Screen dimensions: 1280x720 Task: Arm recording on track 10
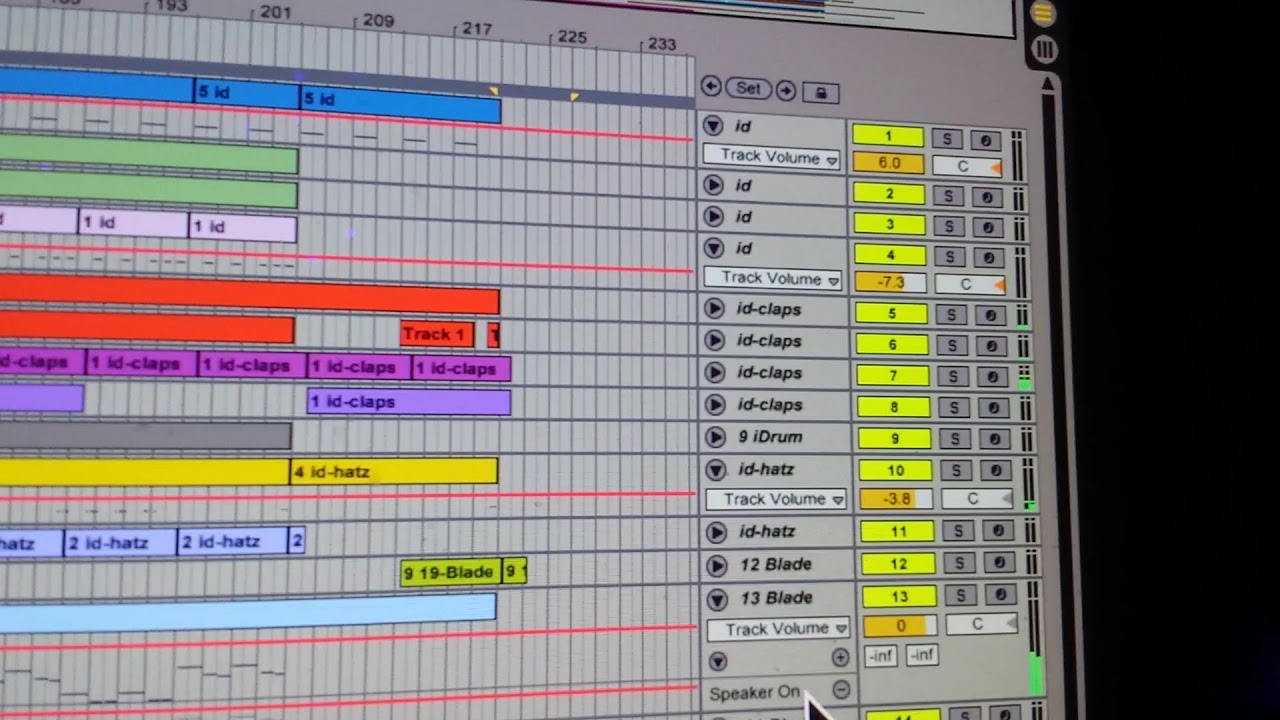click(x=995, y=470)
